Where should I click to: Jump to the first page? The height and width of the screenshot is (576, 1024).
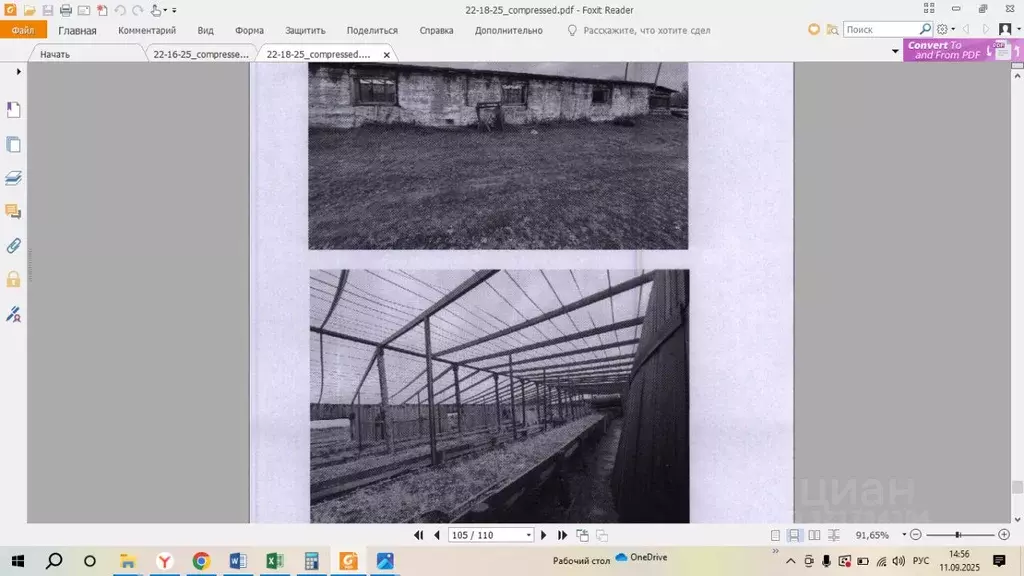point(419,536)
